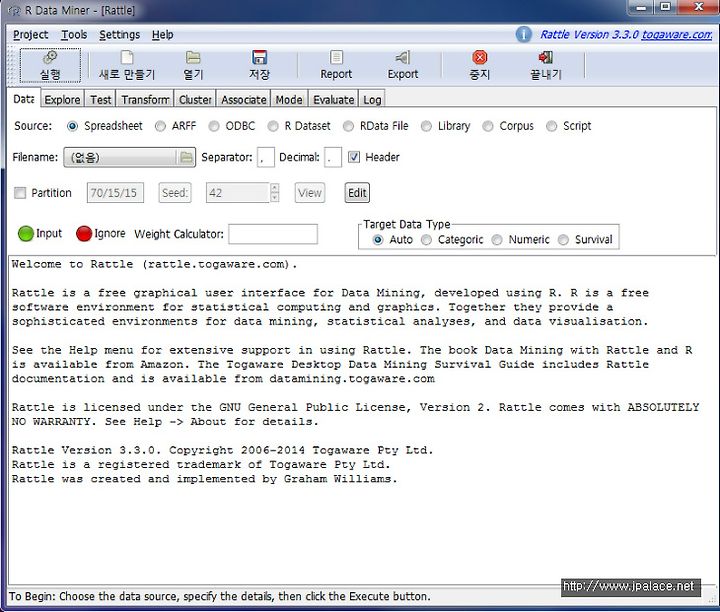Select RData File source option
Screen dimensions: 720x612
point(349,126)
